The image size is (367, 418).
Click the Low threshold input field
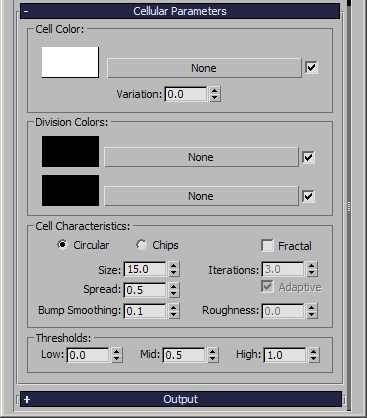point(88,355)
